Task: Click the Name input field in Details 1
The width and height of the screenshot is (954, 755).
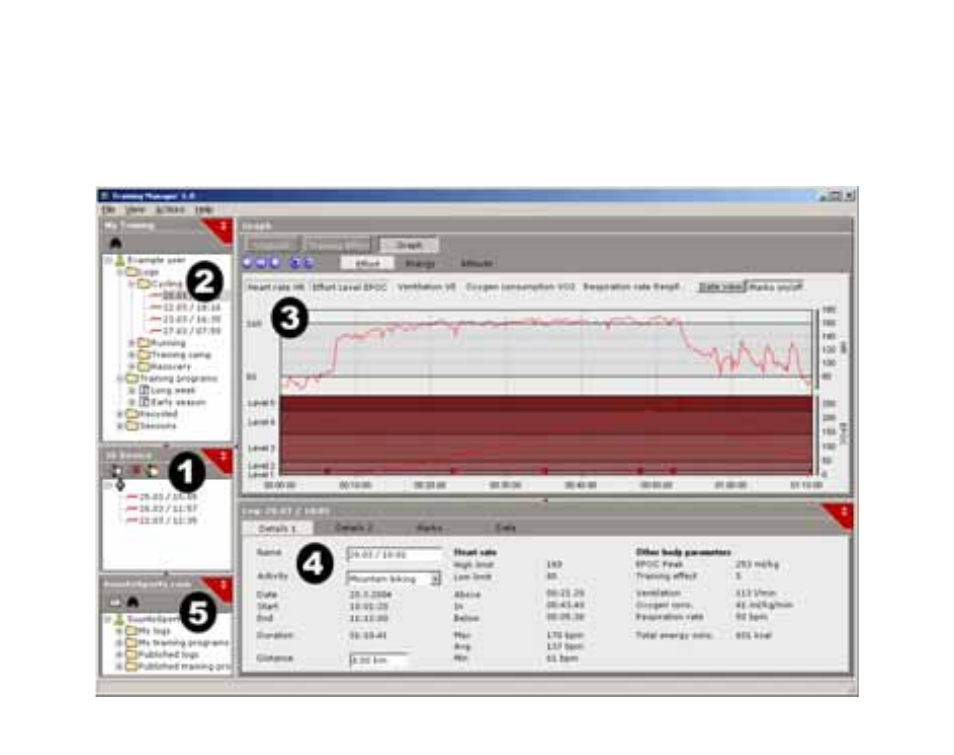Action: (394, 554)
